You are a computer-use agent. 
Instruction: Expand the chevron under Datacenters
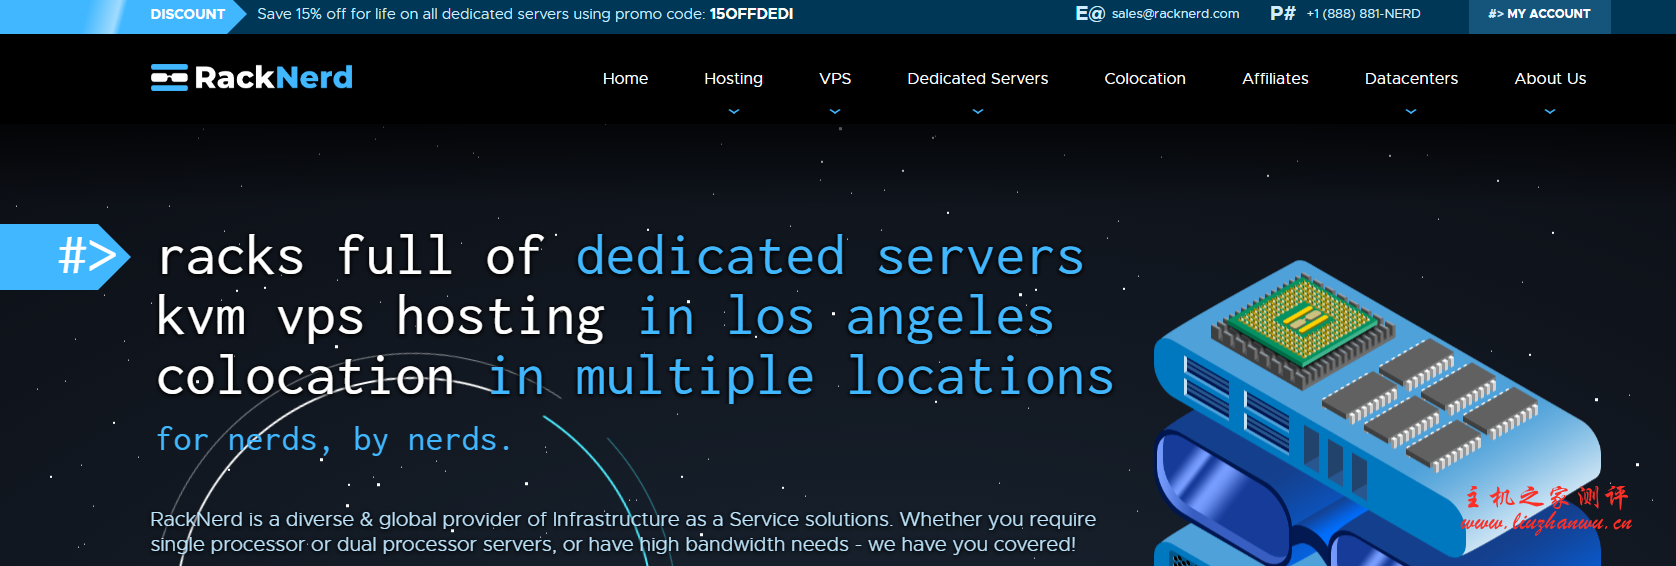point(1410,112)
